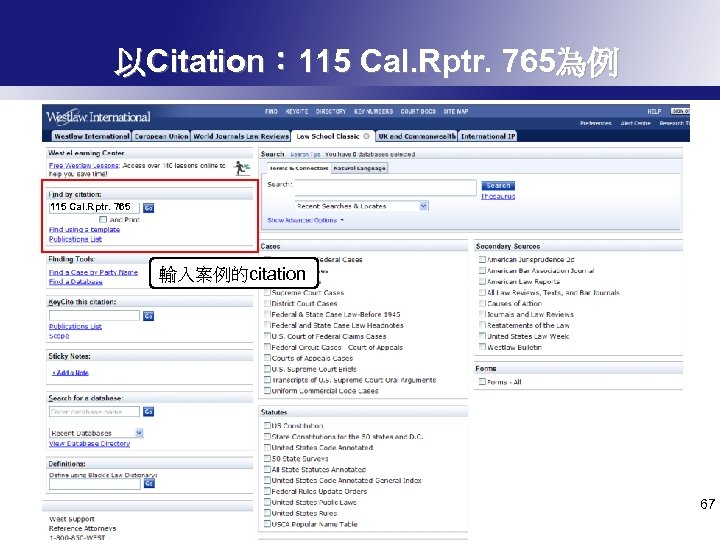This screenshot has height=540, width=720.
Task: Tick U.S. Supreme Court Briefs checkbox
Action: click(x=267, y=369)
